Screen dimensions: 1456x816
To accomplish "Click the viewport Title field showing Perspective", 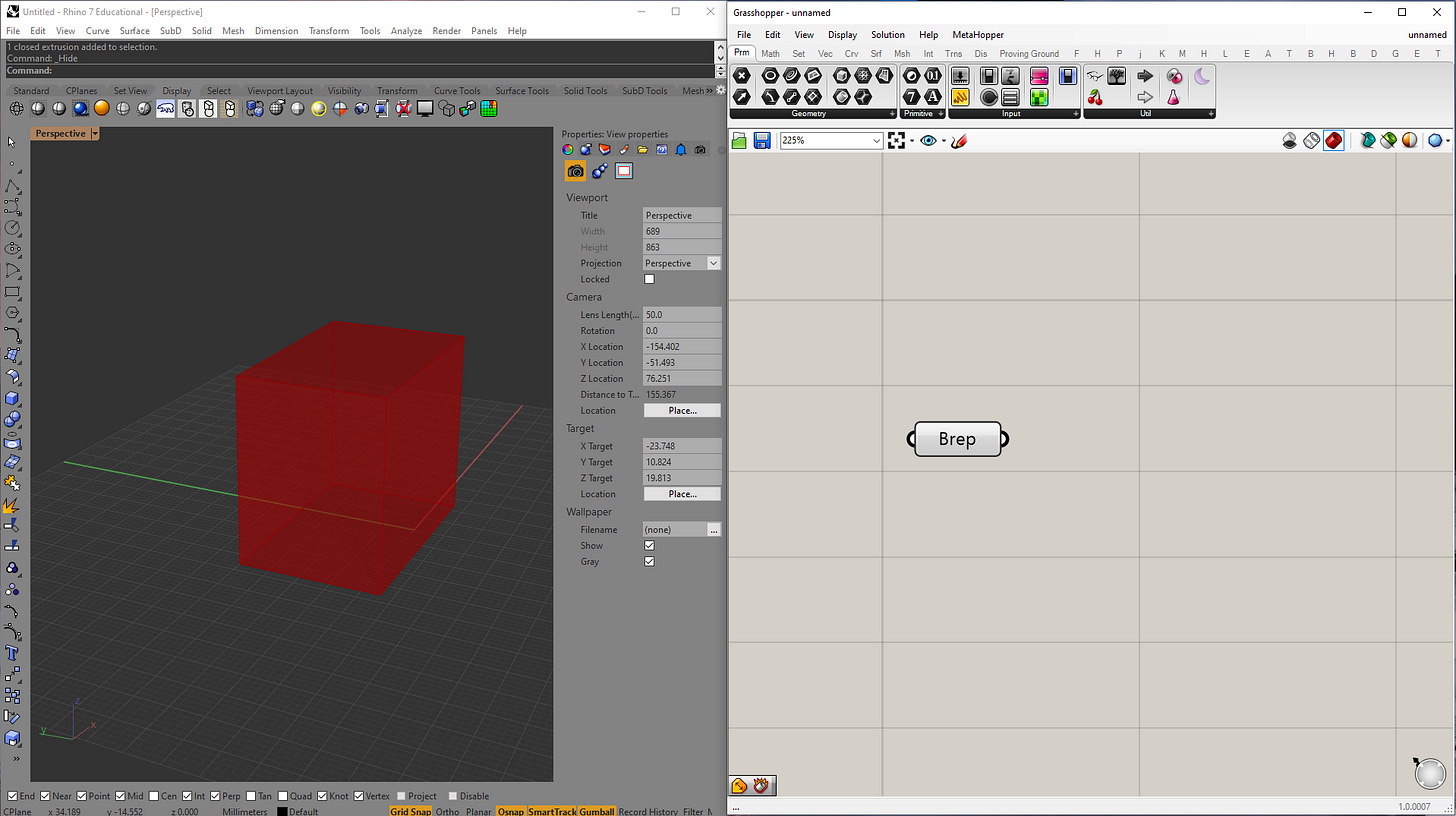I will [682, 215].
